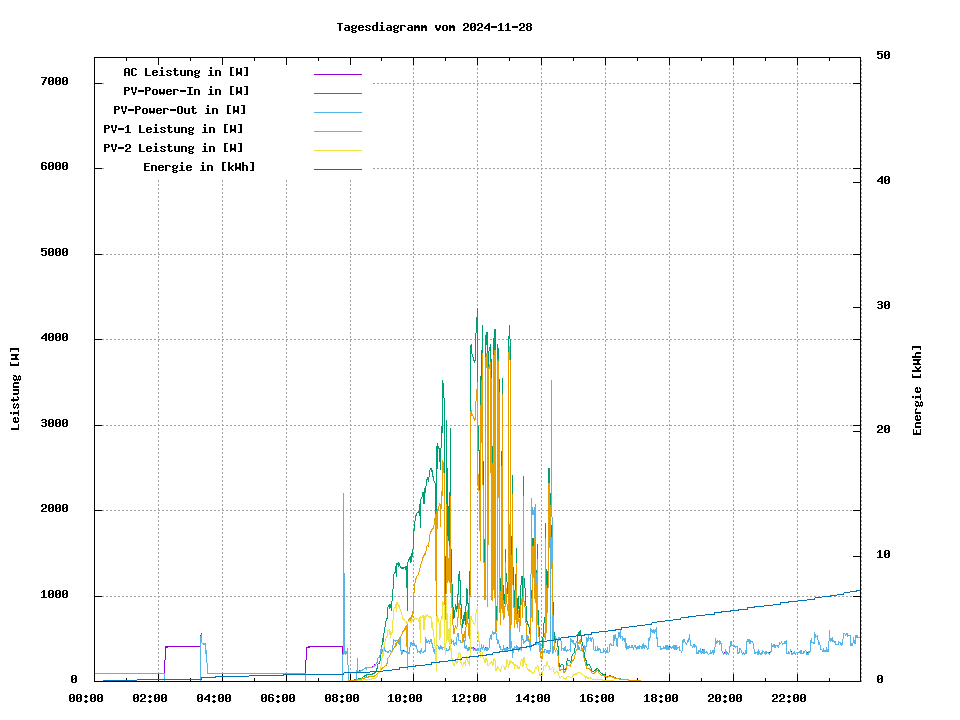
Task: Select the AC Leistung legend label
Action: click(x=186, y=72)
